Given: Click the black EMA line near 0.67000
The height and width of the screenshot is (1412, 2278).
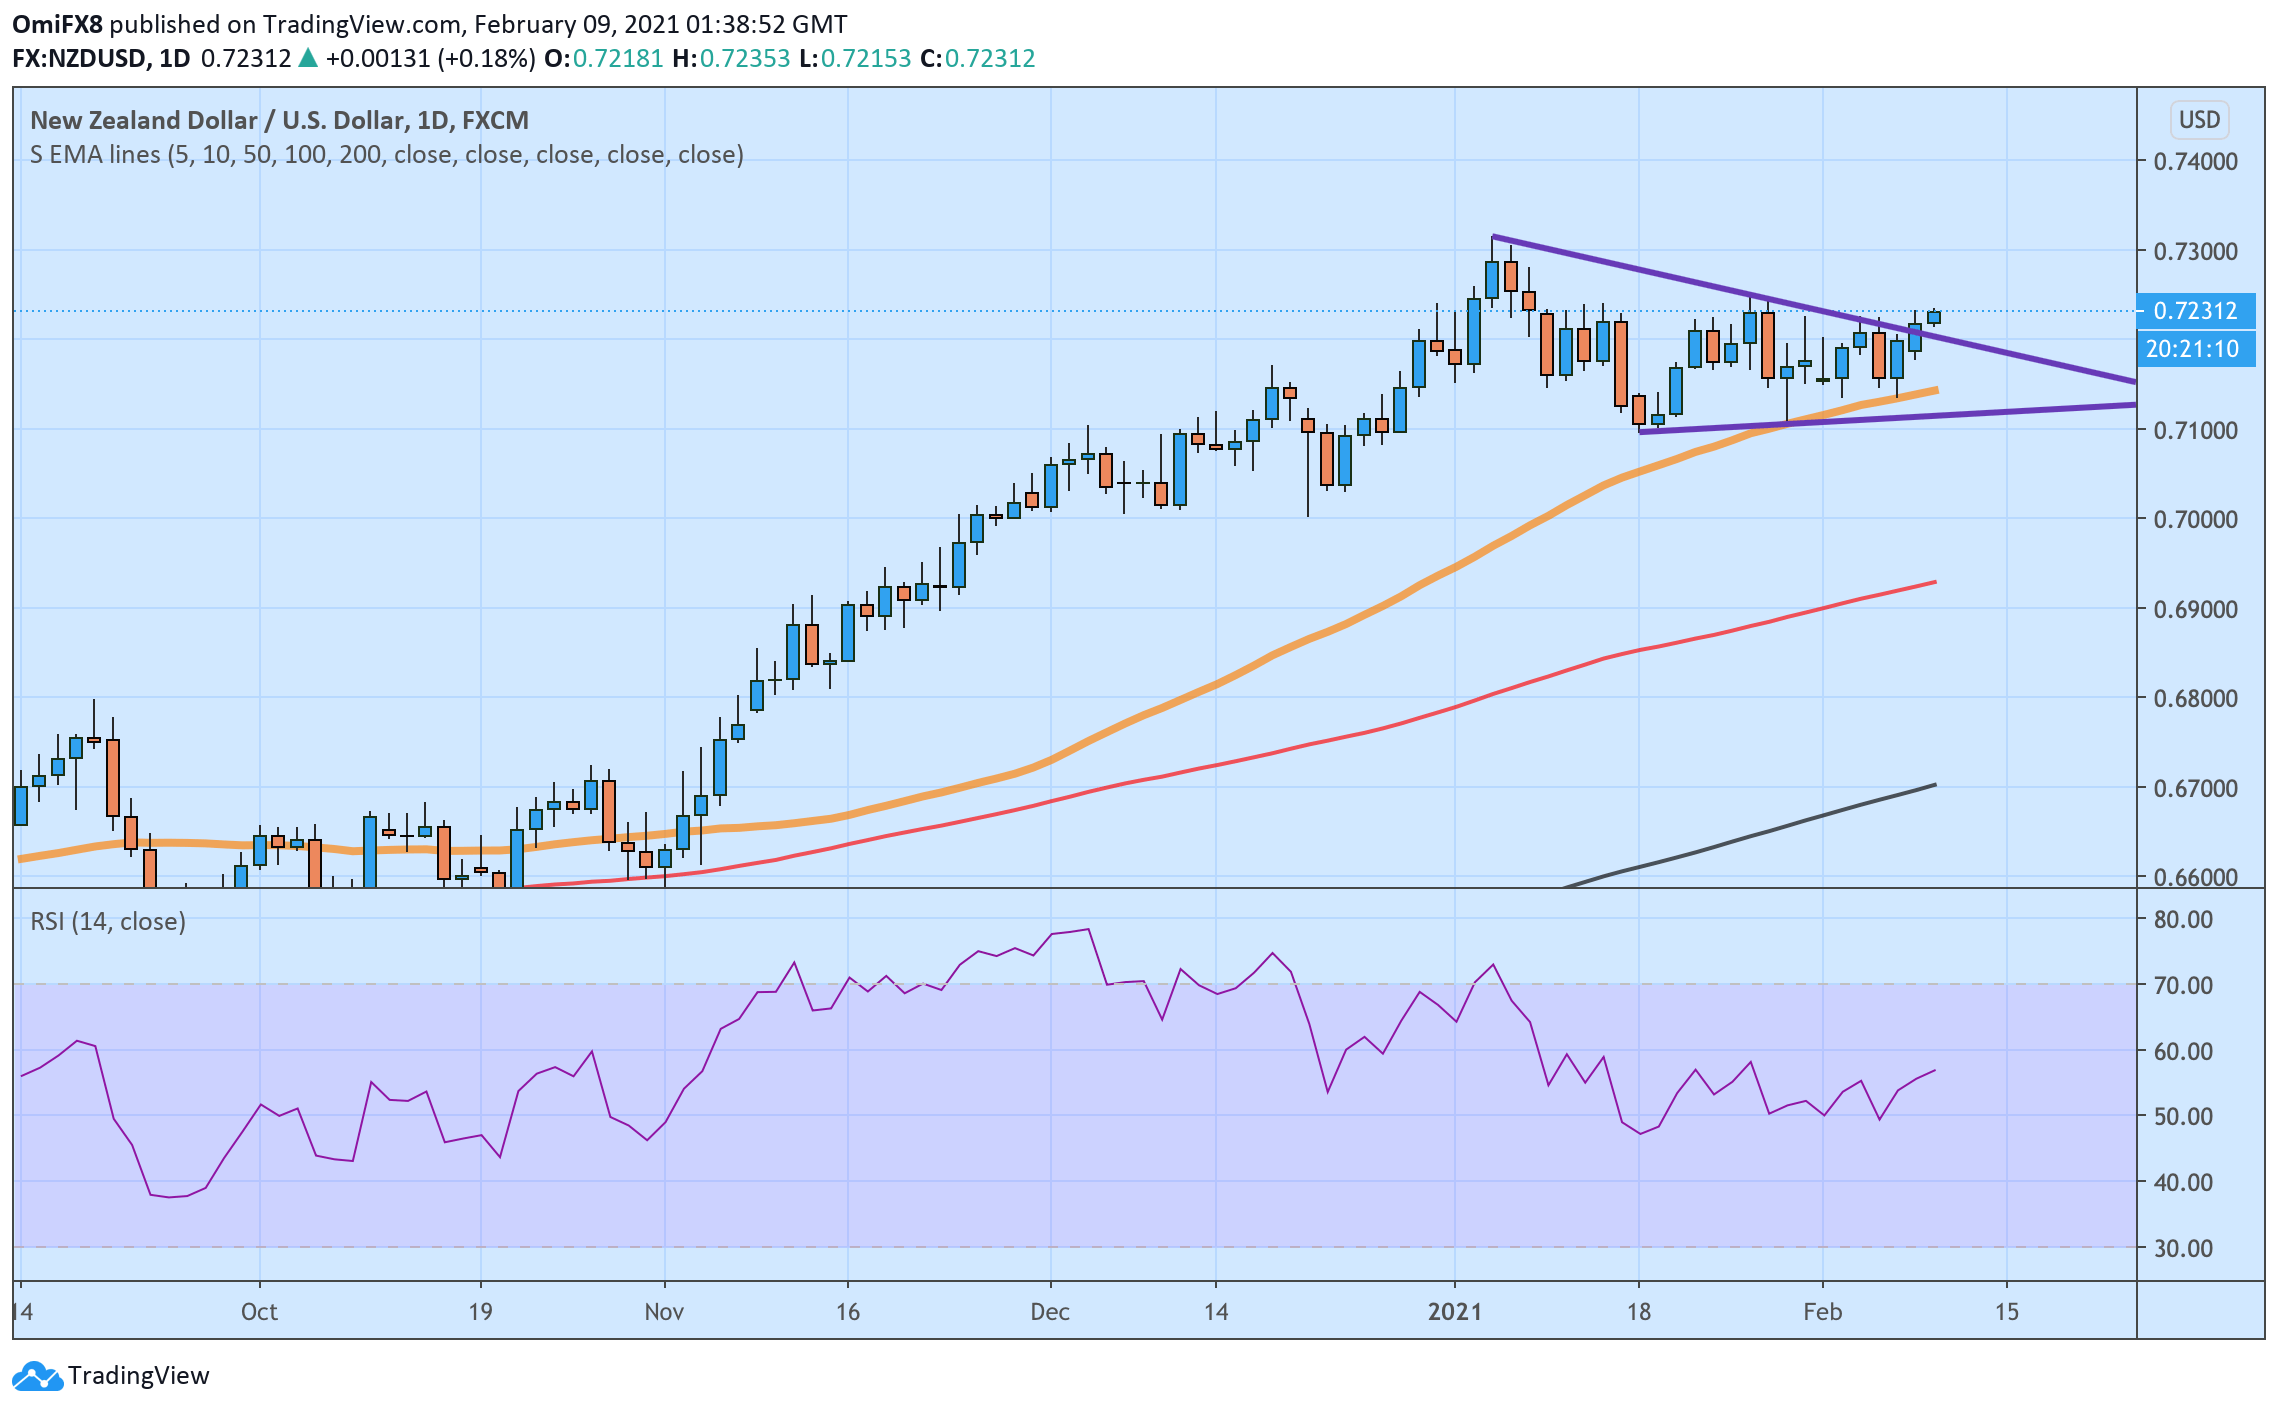Looking at the screenshot, I should (1900, 794).
